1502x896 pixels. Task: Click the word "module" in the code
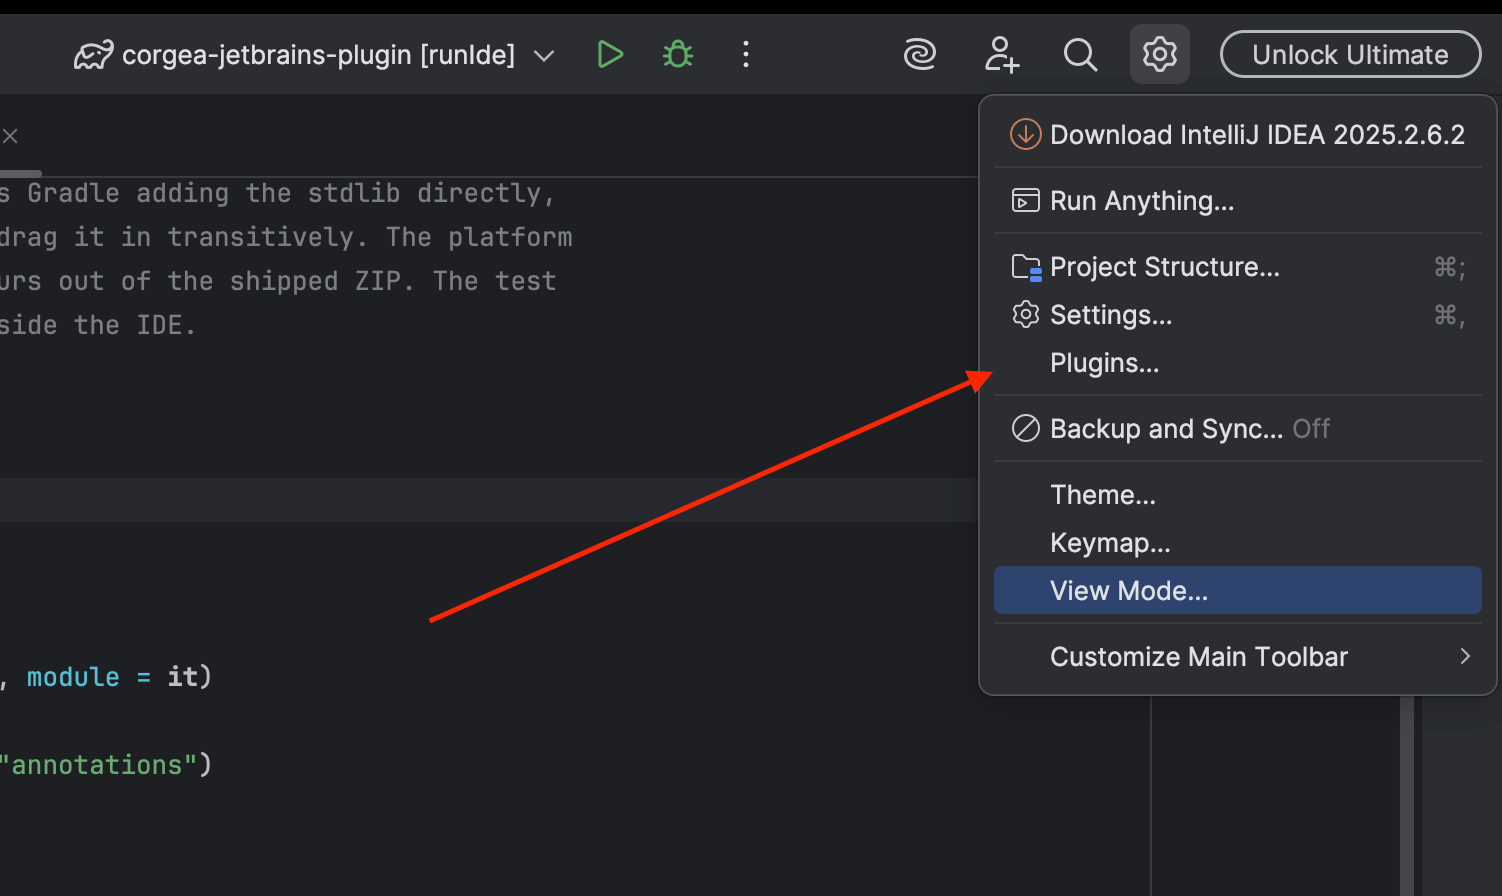tap(73, 677)
